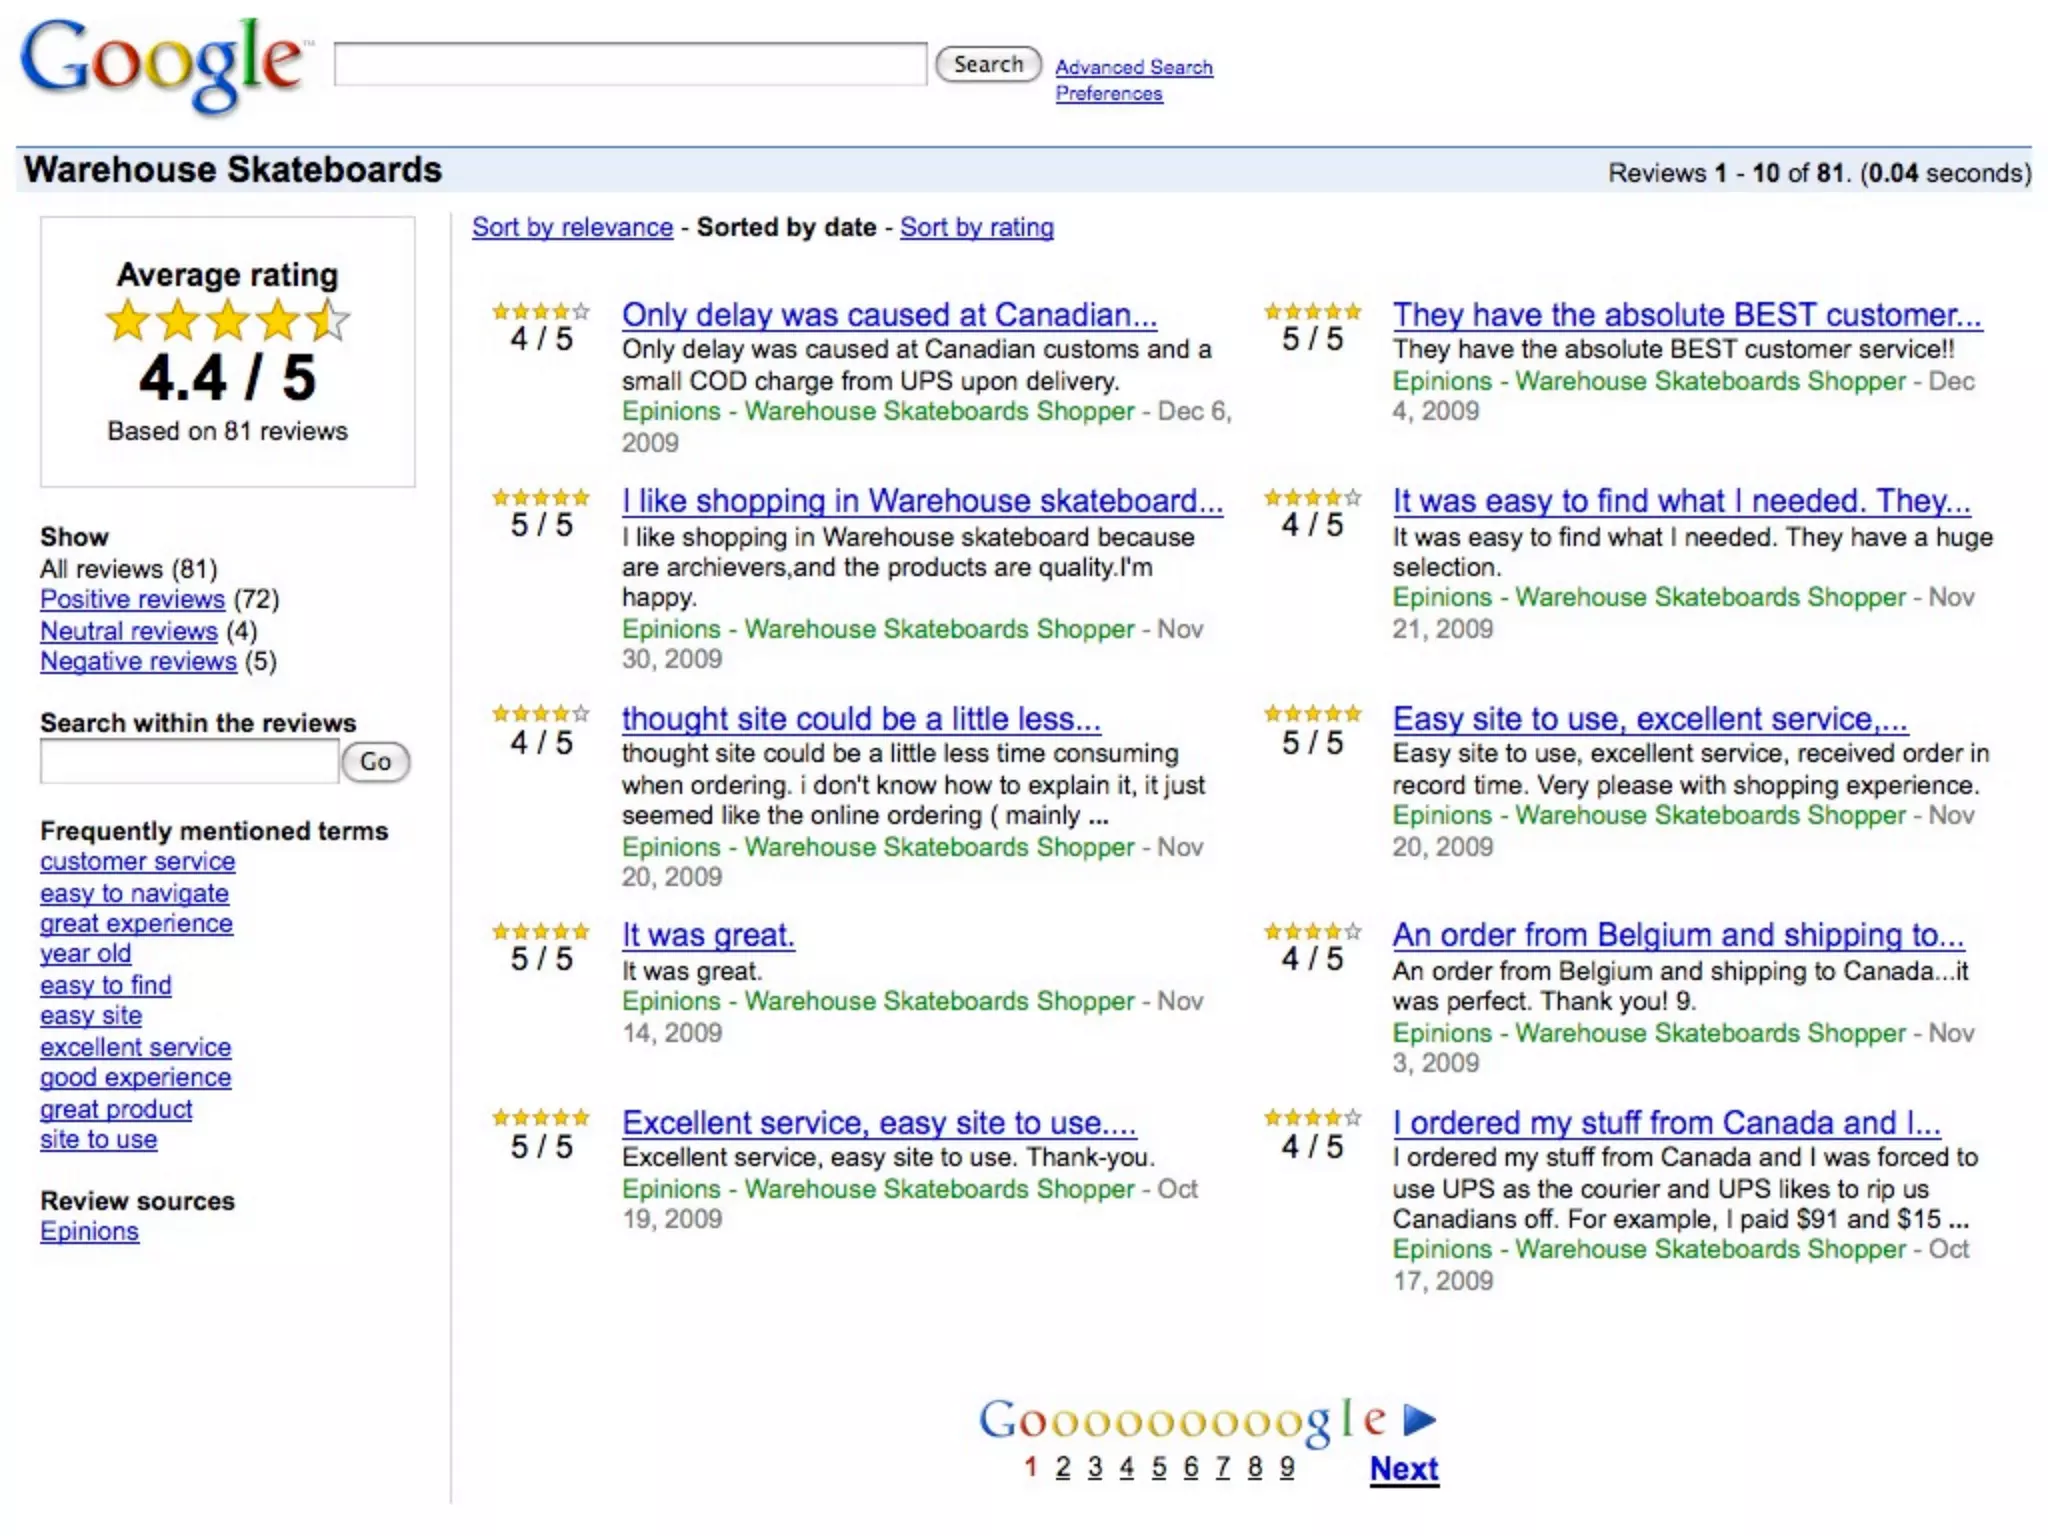Click the stars beside 'It was great.' review
Image resolution: width=2048 pixels, height=1536 pixels.
(540, 932)
